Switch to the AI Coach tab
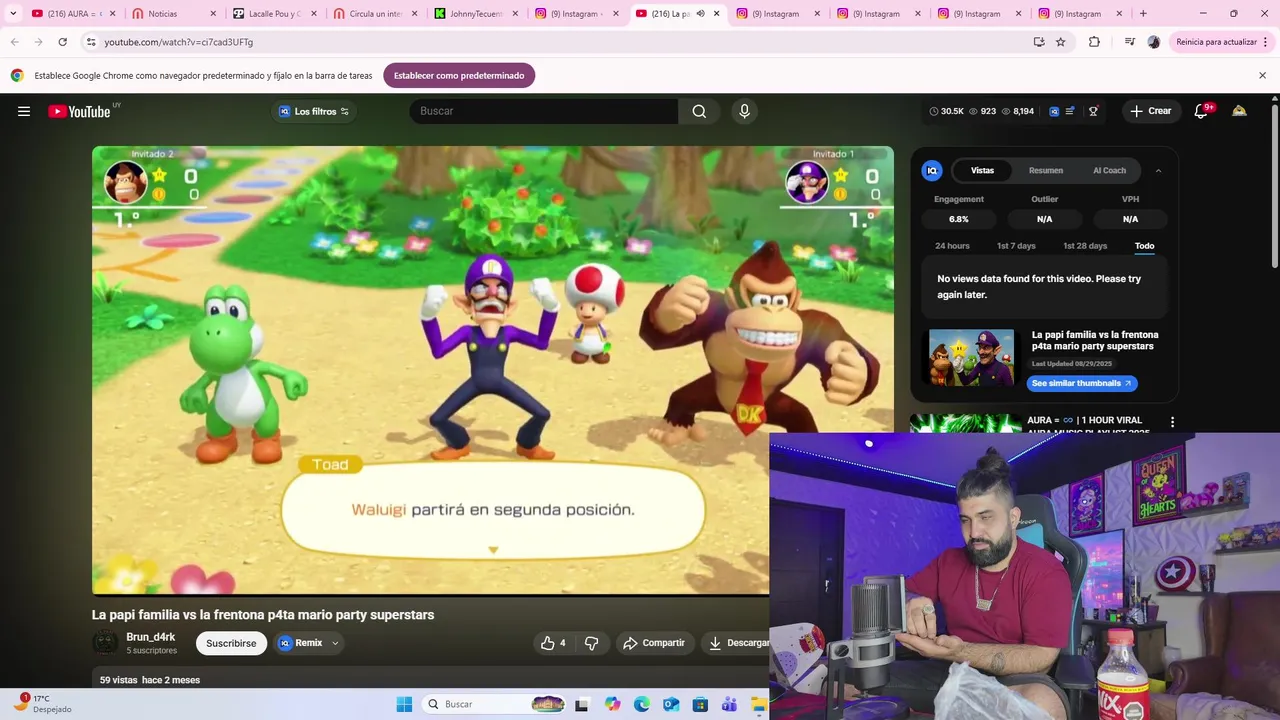This screenshot has width=1280, height=720. tap(1109, 171)
